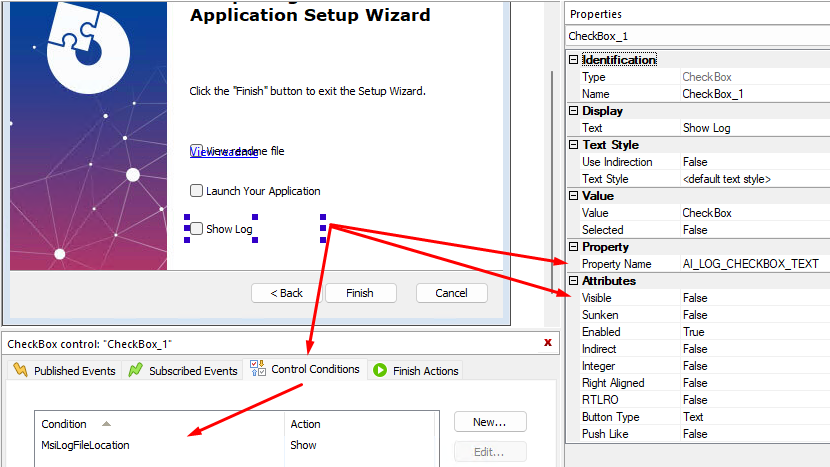Collapse the Text Style property group
This screenshot has height=467, width=830.
point(573,145)
